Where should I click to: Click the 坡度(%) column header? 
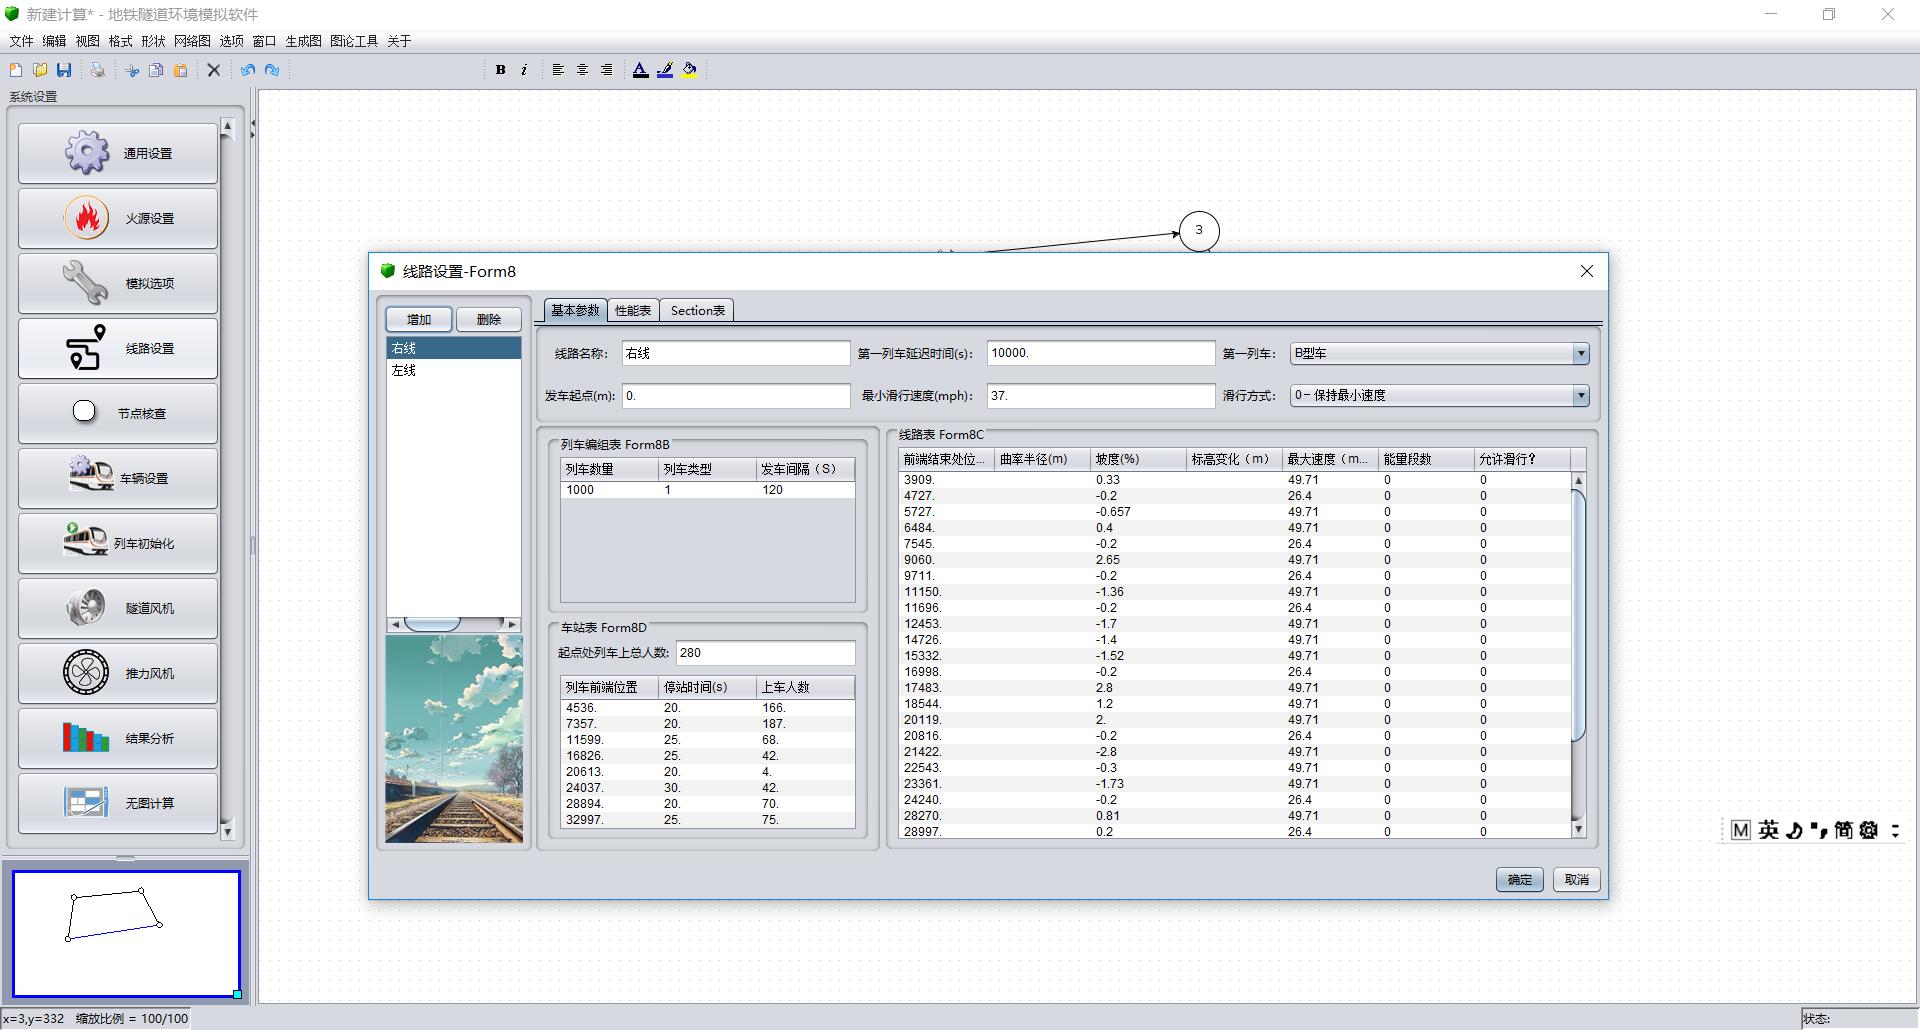1138,459
